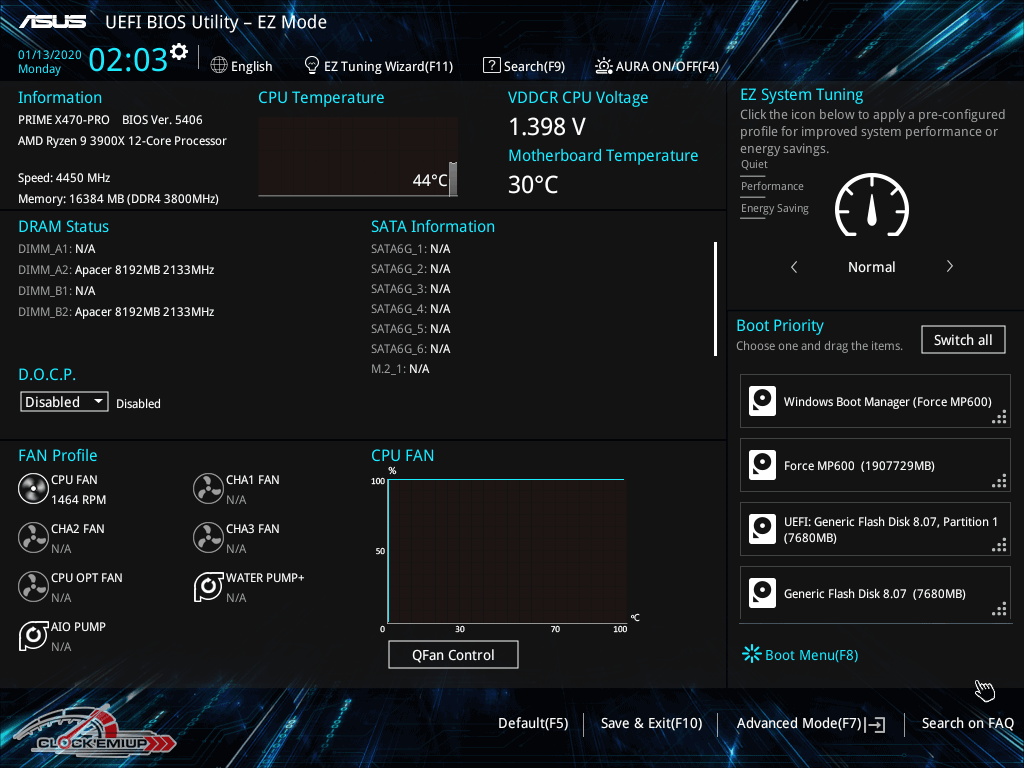The width and height of the screenshot is (1024, 768).
Task: Click the AIO PUMP icon
Action: (33, 636)
